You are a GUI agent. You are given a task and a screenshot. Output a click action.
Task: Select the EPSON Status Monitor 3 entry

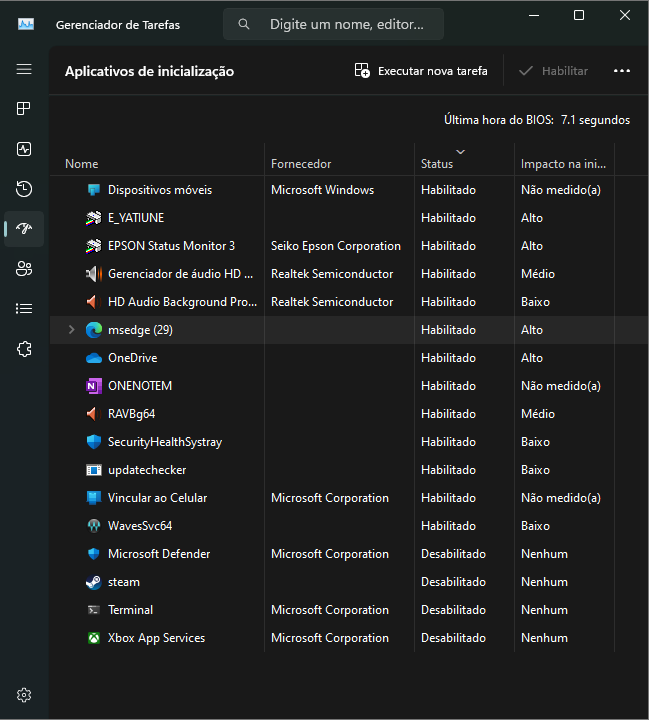[171, 246]
